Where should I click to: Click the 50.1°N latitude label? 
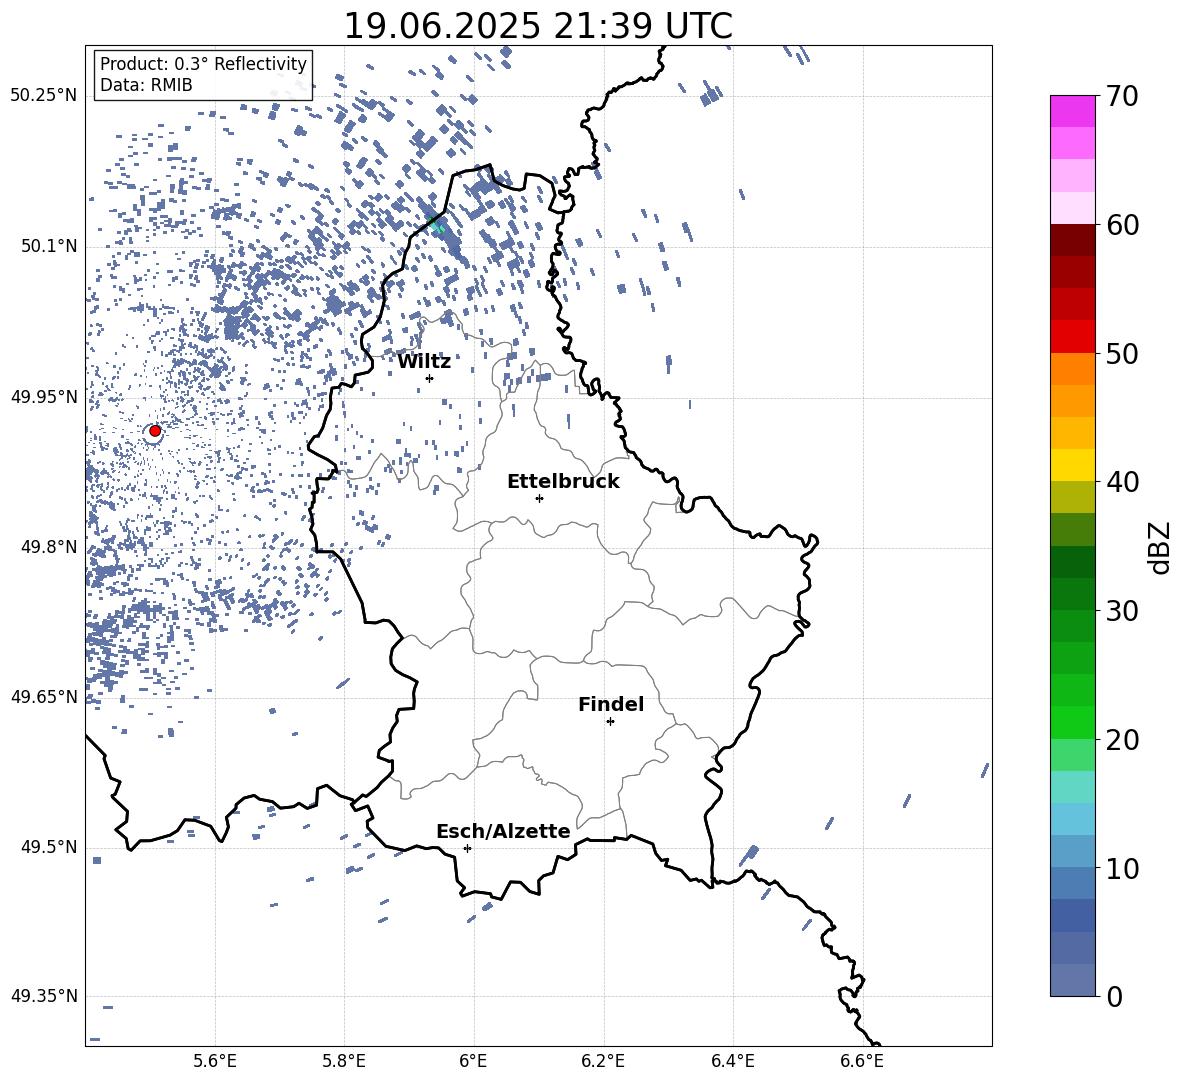(x=48, y=247)
